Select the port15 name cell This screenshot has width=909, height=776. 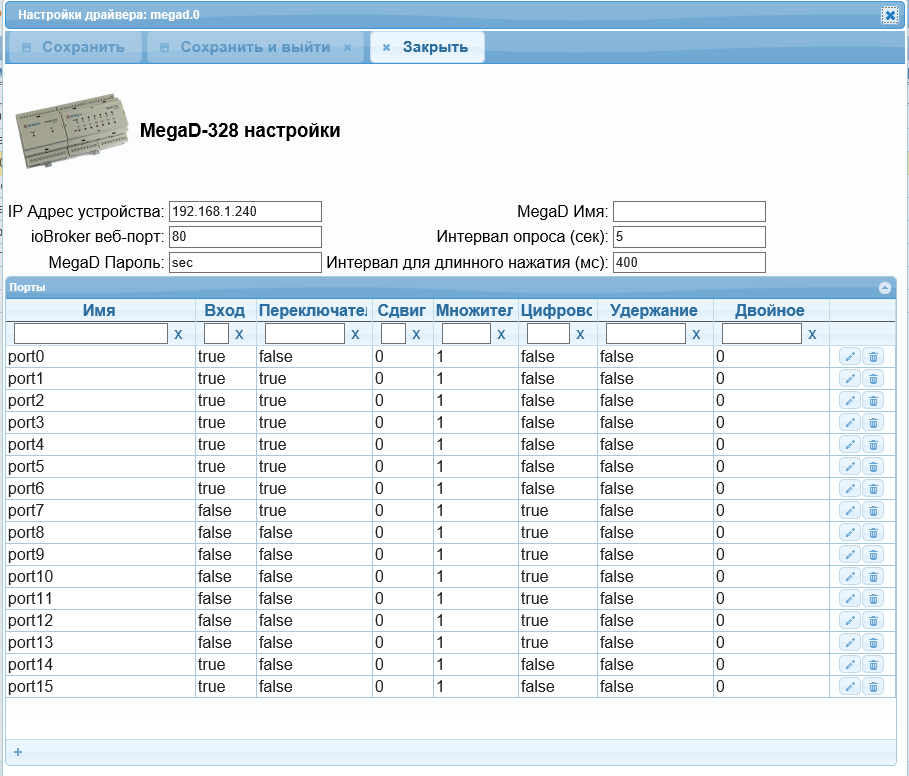pyautogui.click(x=100, y=687)
